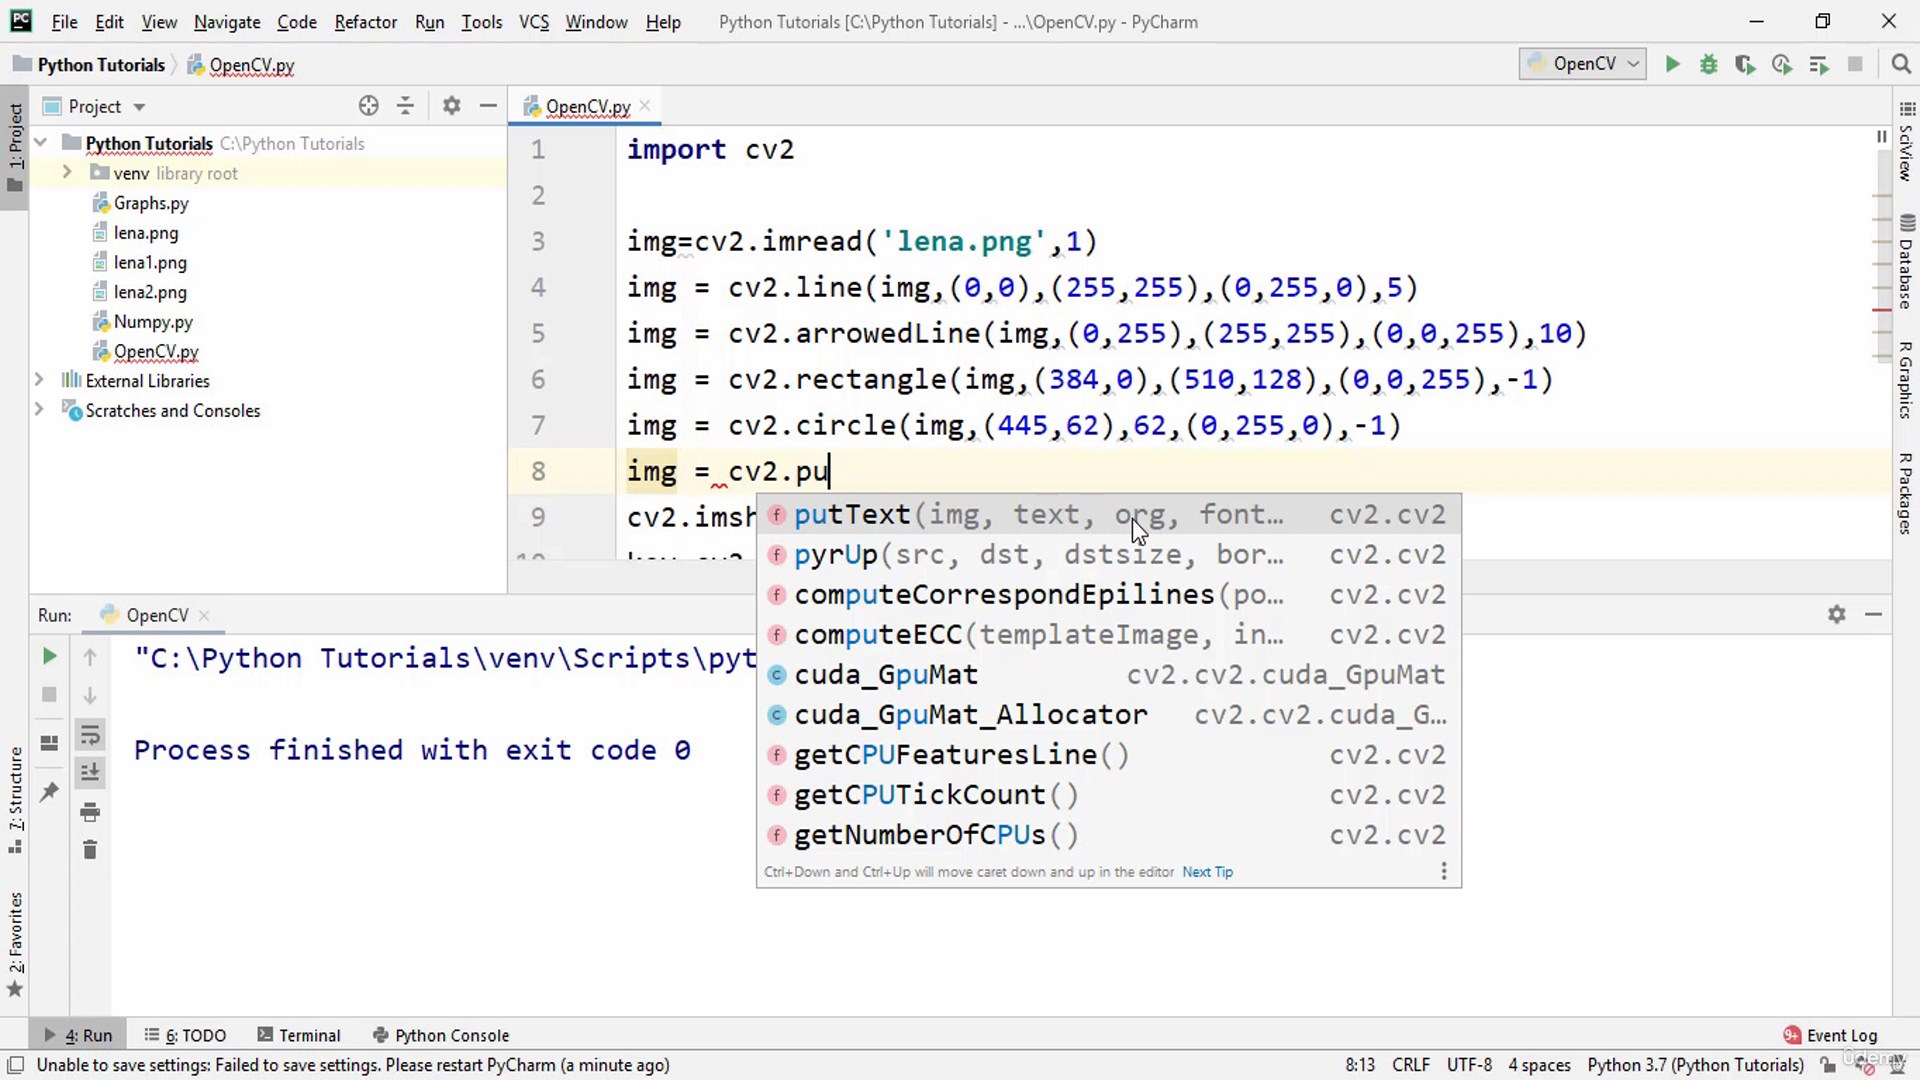Hide the Project panel
This screenshot has height=1080, width=1920.
coord(488,106)
